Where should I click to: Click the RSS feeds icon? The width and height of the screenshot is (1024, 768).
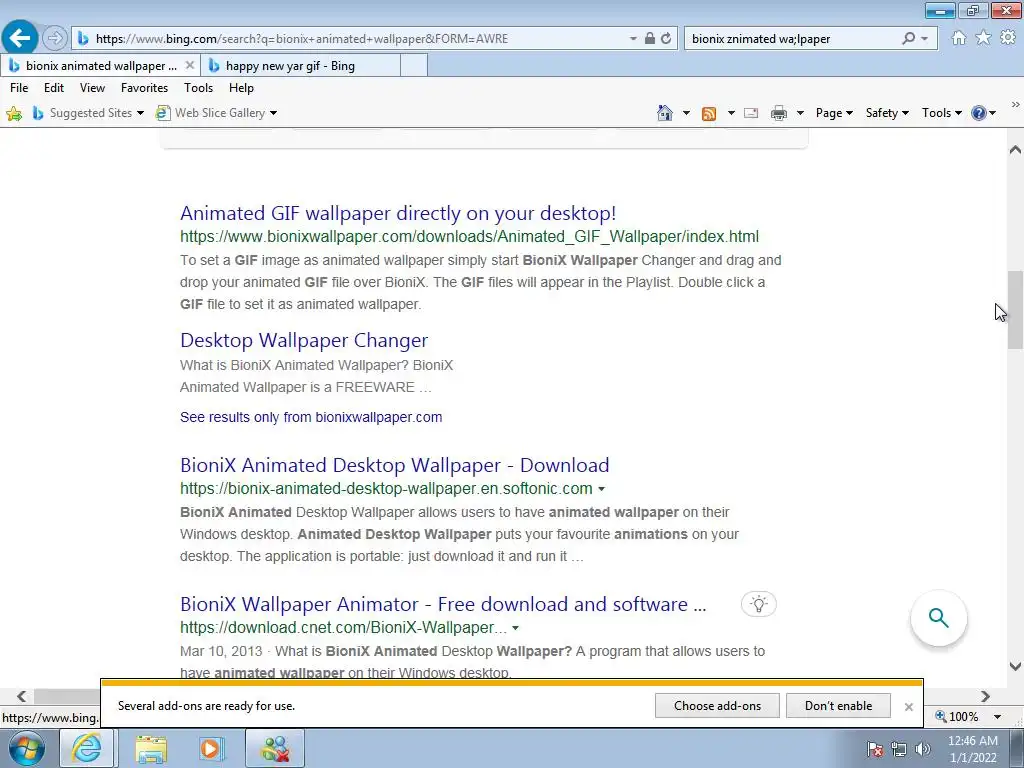point(709,114)
